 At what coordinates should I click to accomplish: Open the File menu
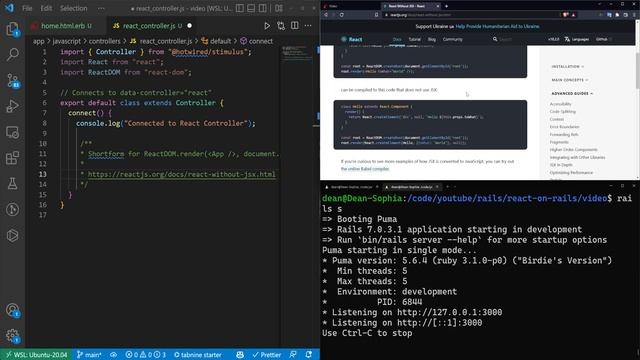click(x=27, y=8)
